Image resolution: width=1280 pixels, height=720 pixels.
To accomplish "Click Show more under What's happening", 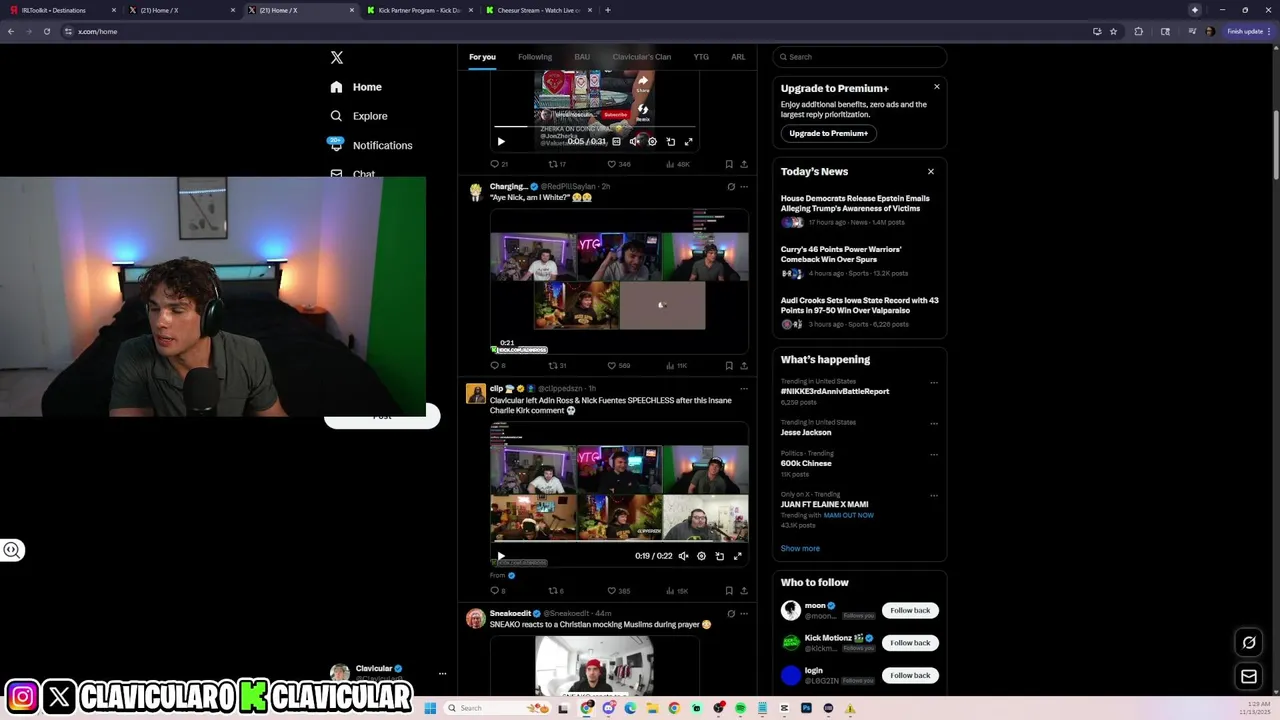I will click(x=800, y=549).
